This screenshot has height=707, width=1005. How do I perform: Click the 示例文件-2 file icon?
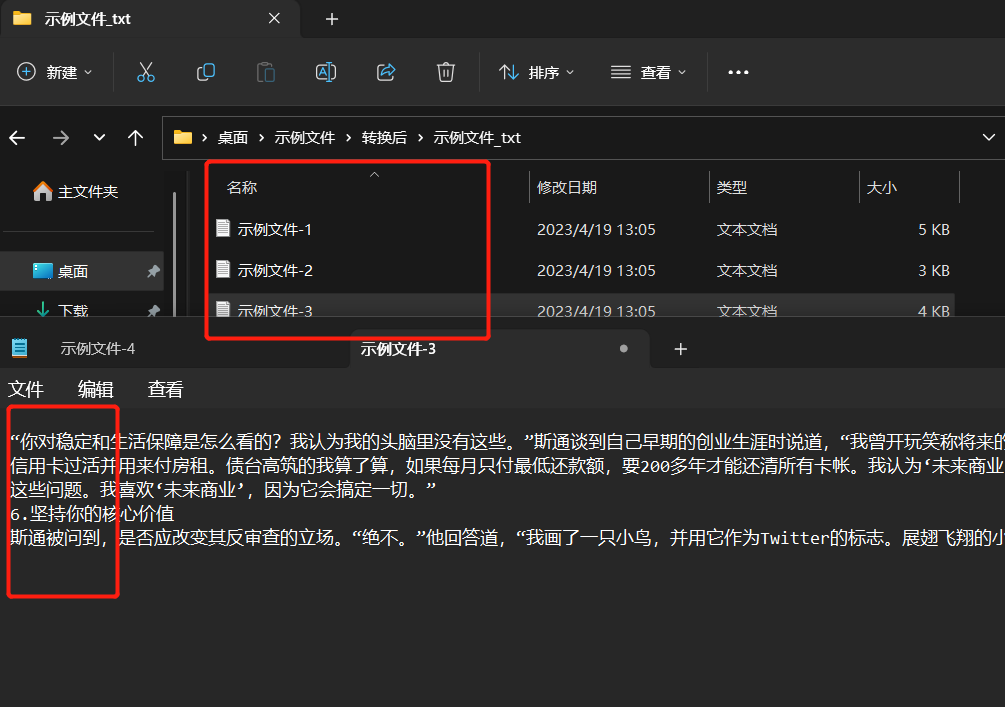(222, 269)
